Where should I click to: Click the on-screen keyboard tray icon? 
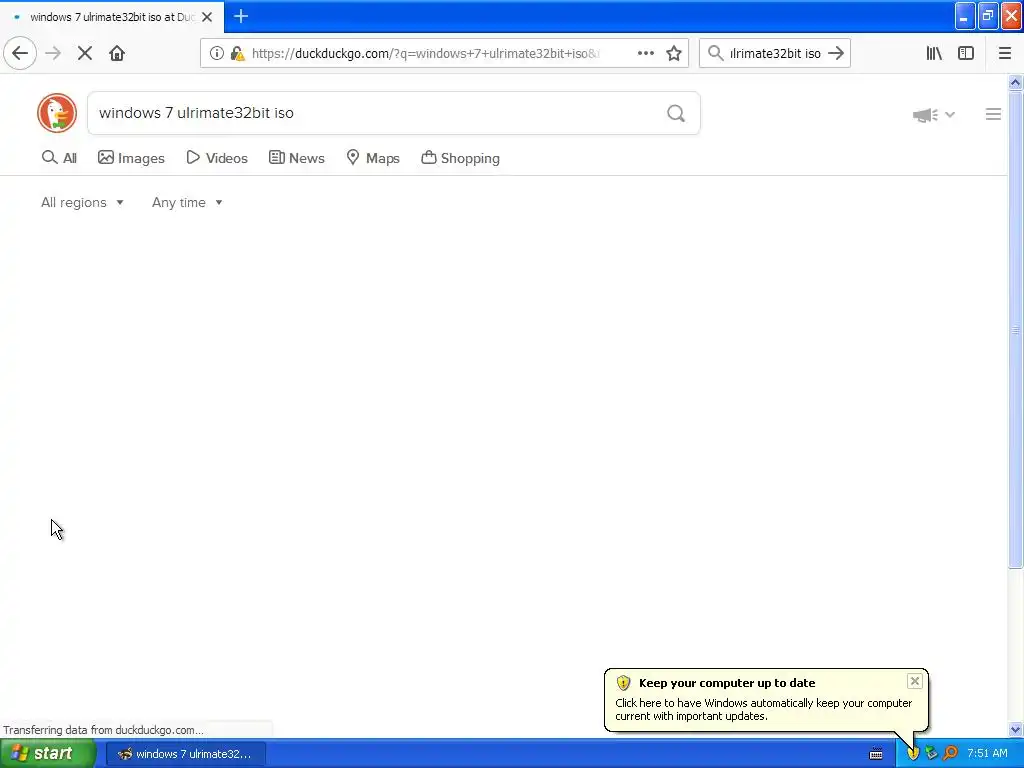pos(876,754)
